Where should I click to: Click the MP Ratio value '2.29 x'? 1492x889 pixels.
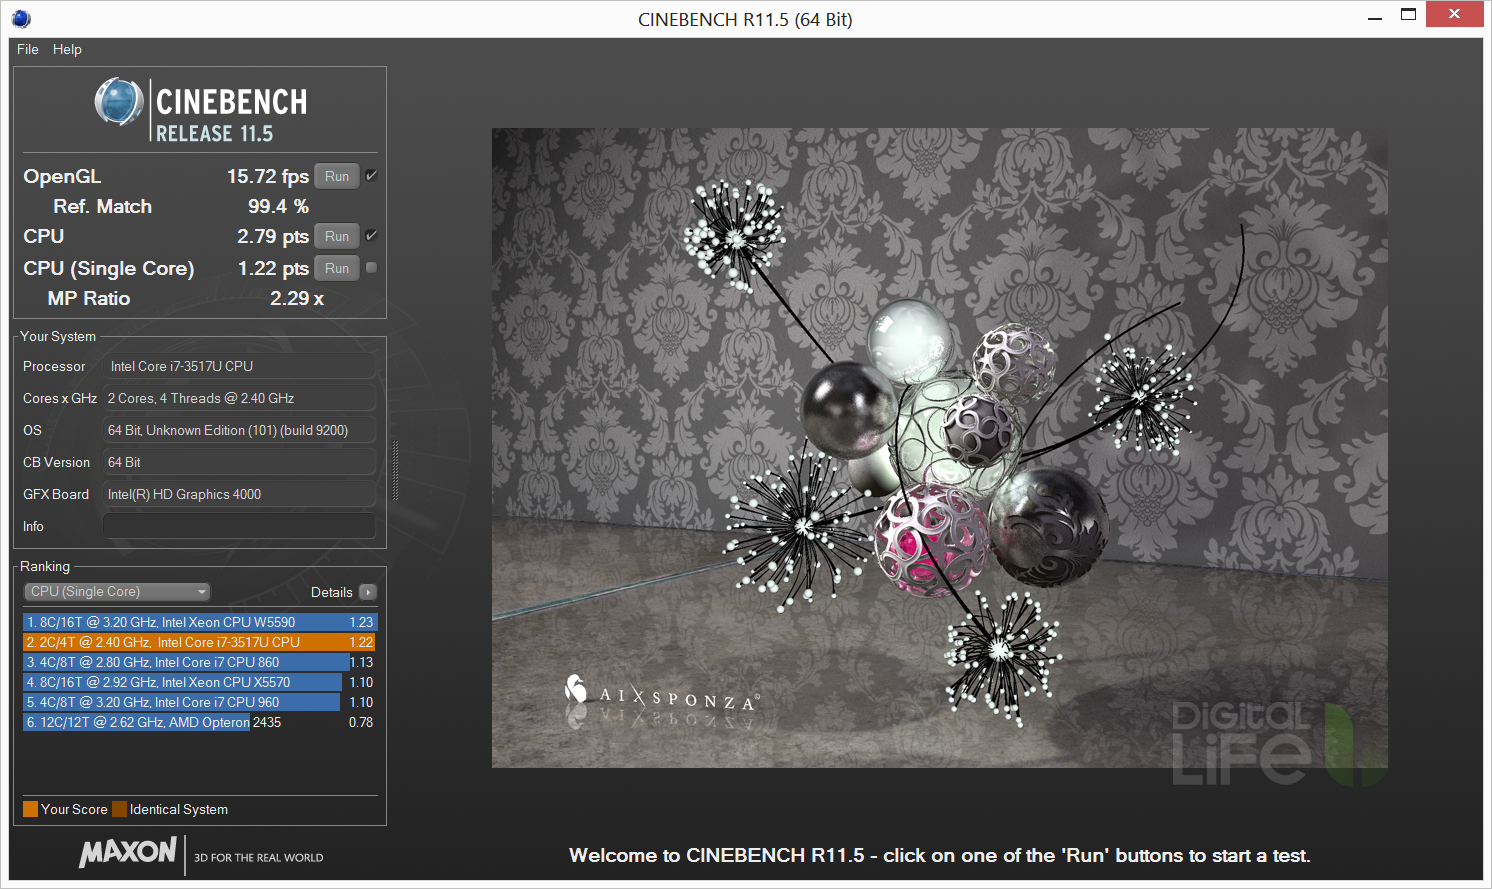point(297,298)
